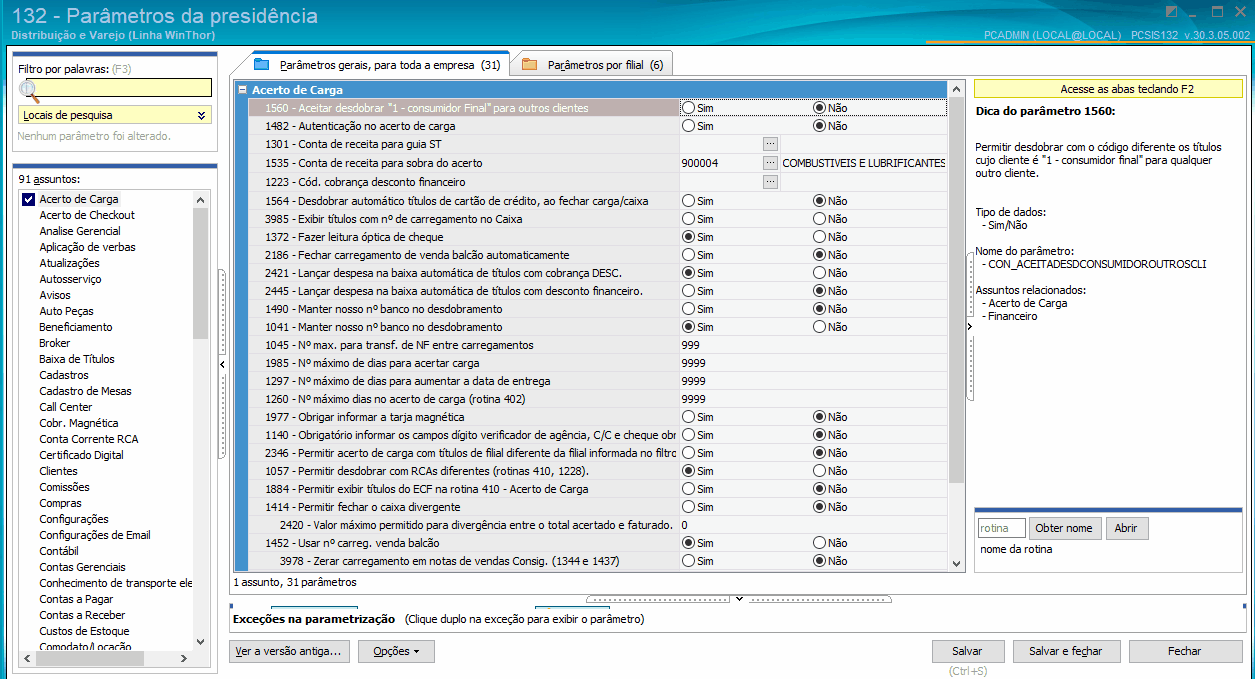
Task: Select Sim for 1482 Autenticação no acerto de carga
Action: pyautogui.click(x=689, y=126)
